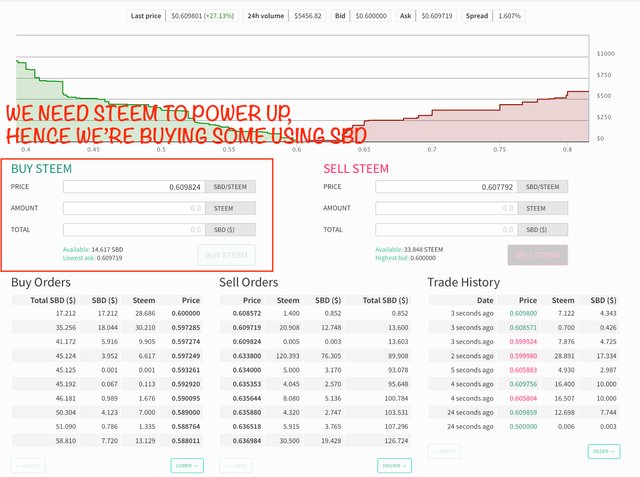
Task: Select buy order priced 0.597285
Action: point(107,327)
